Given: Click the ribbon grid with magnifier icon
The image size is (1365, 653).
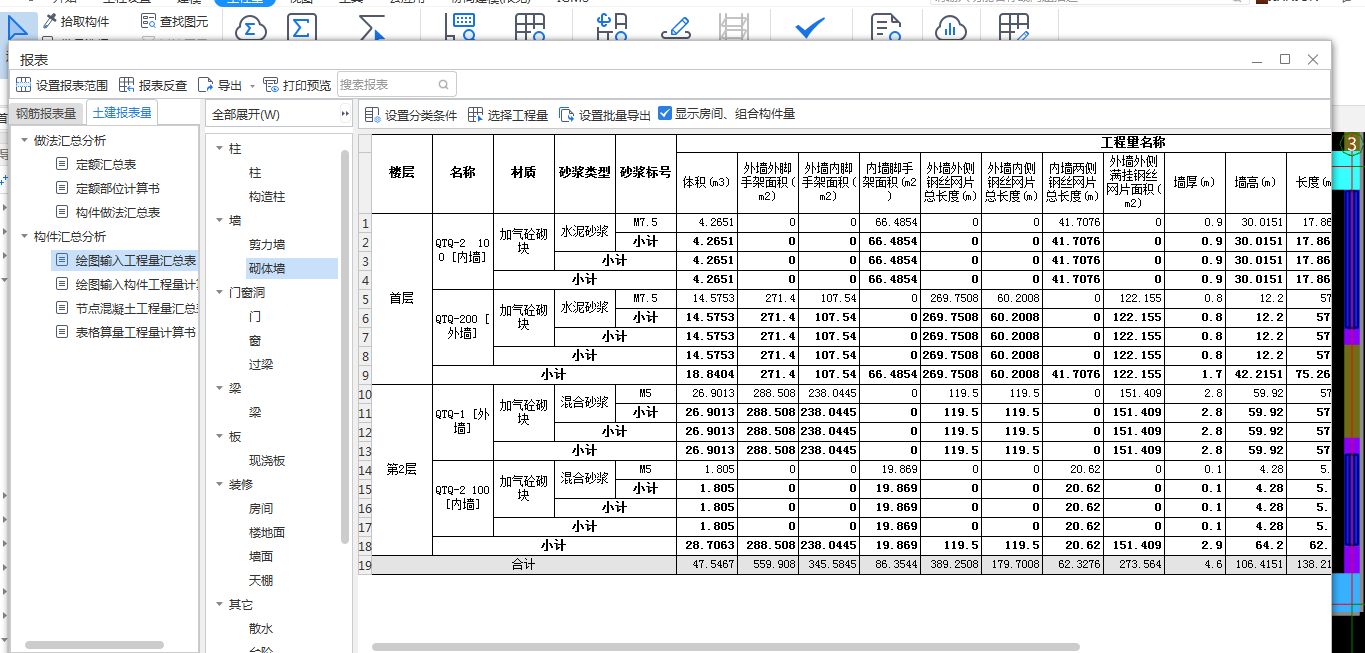Looking at the screenshot, I should pos(530,29).
